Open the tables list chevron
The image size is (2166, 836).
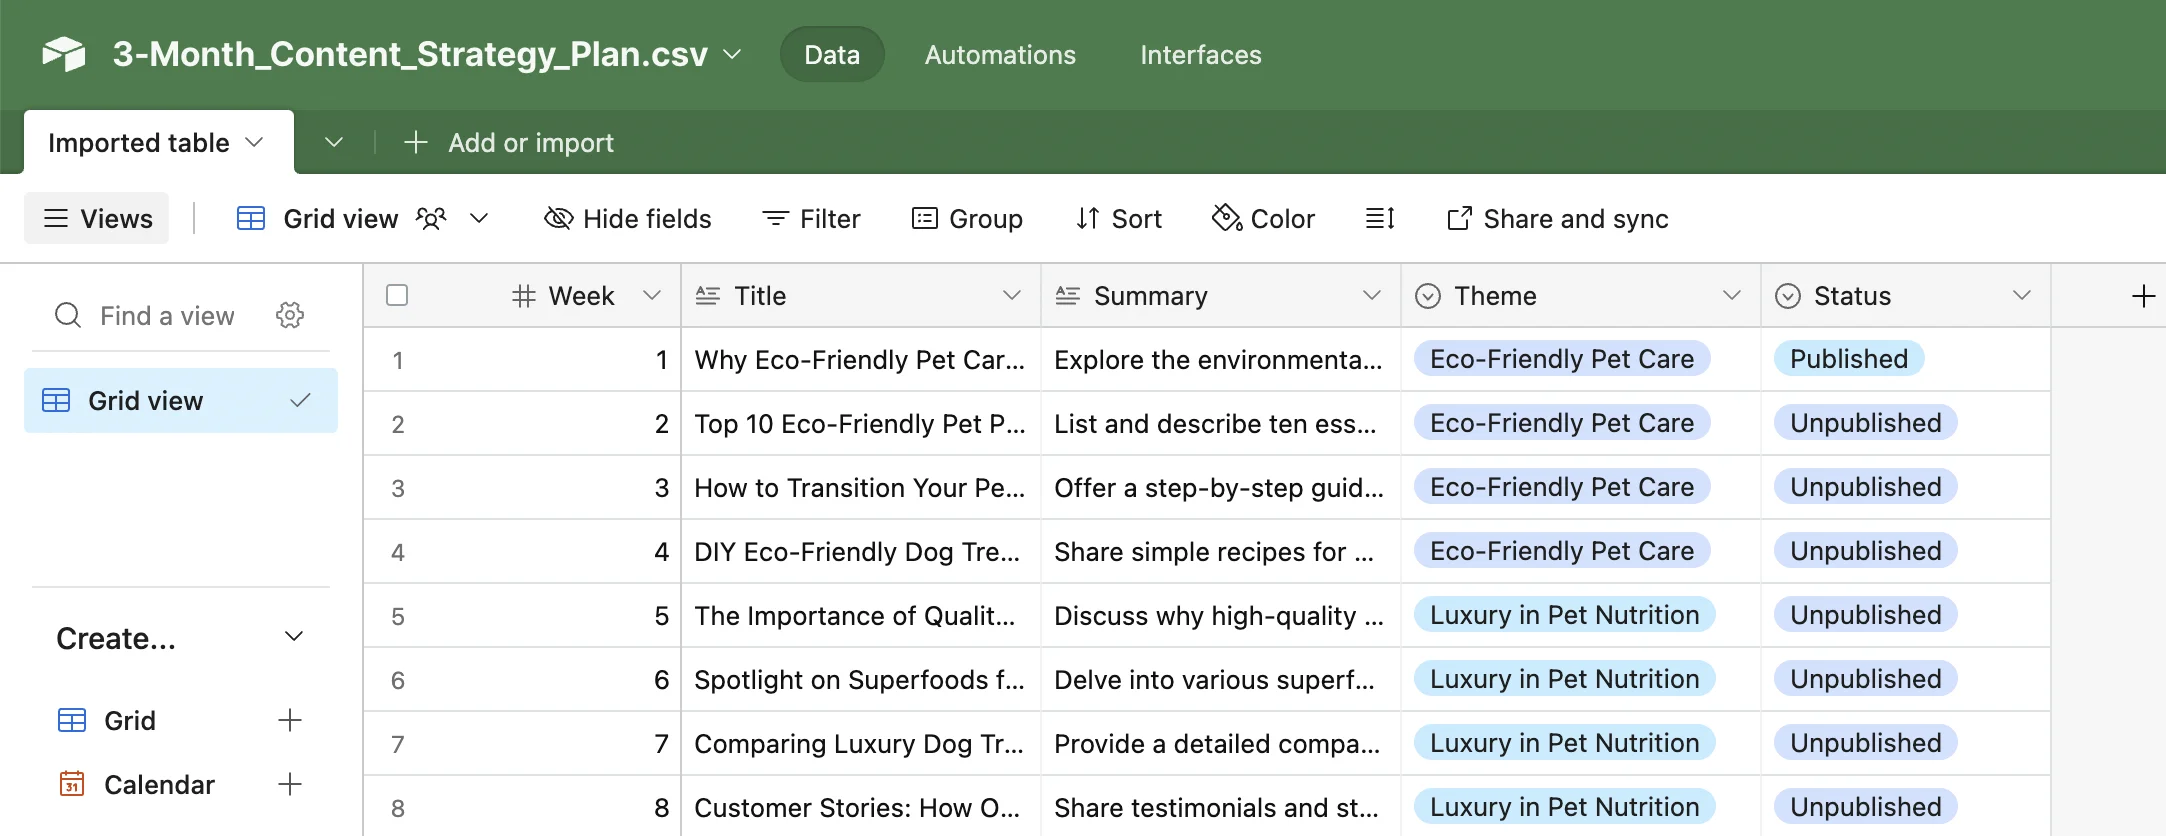point(334,142)
